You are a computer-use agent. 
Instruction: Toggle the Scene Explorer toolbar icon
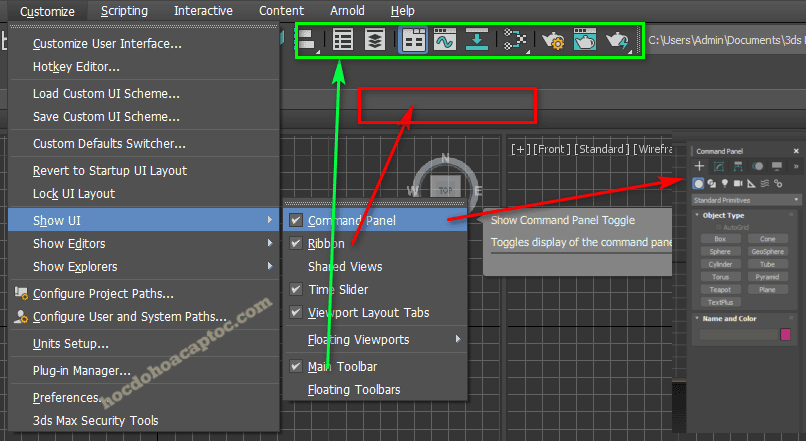(343, 40)
